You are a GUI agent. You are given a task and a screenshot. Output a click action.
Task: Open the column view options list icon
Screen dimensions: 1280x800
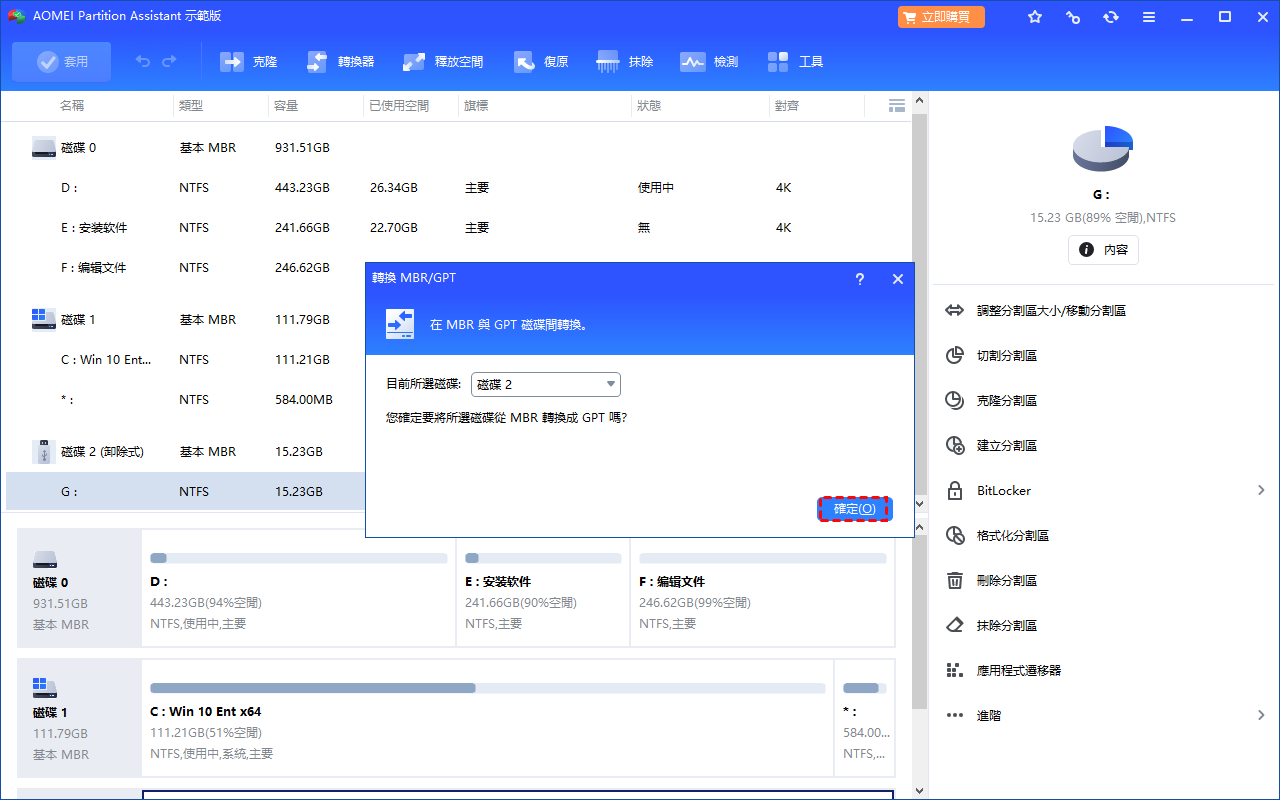(896, 105)
